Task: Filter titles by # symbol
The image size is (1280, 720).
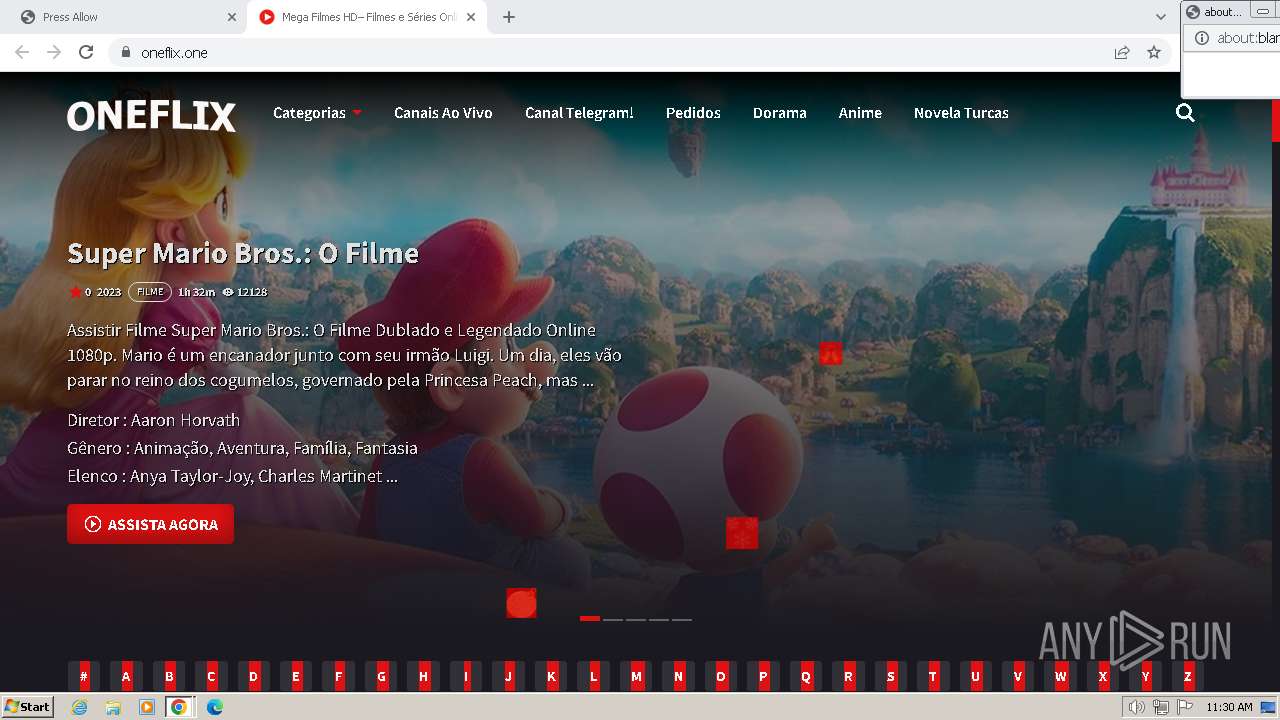Action: (84, 676)
